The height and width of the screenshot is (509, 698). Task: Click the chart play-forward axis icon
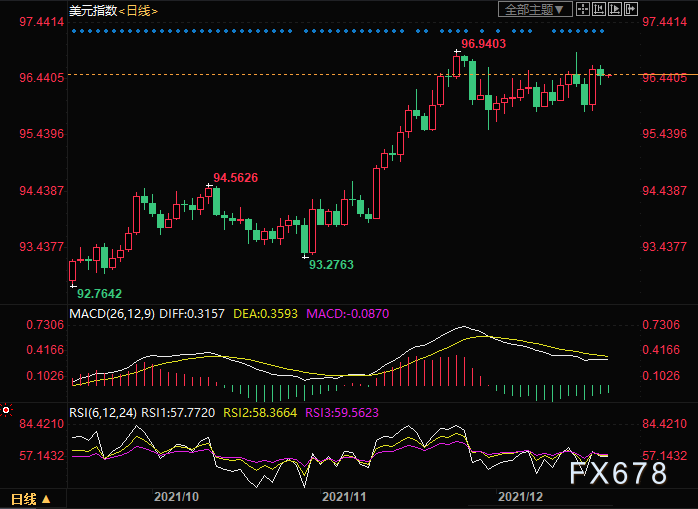(615, 9)
